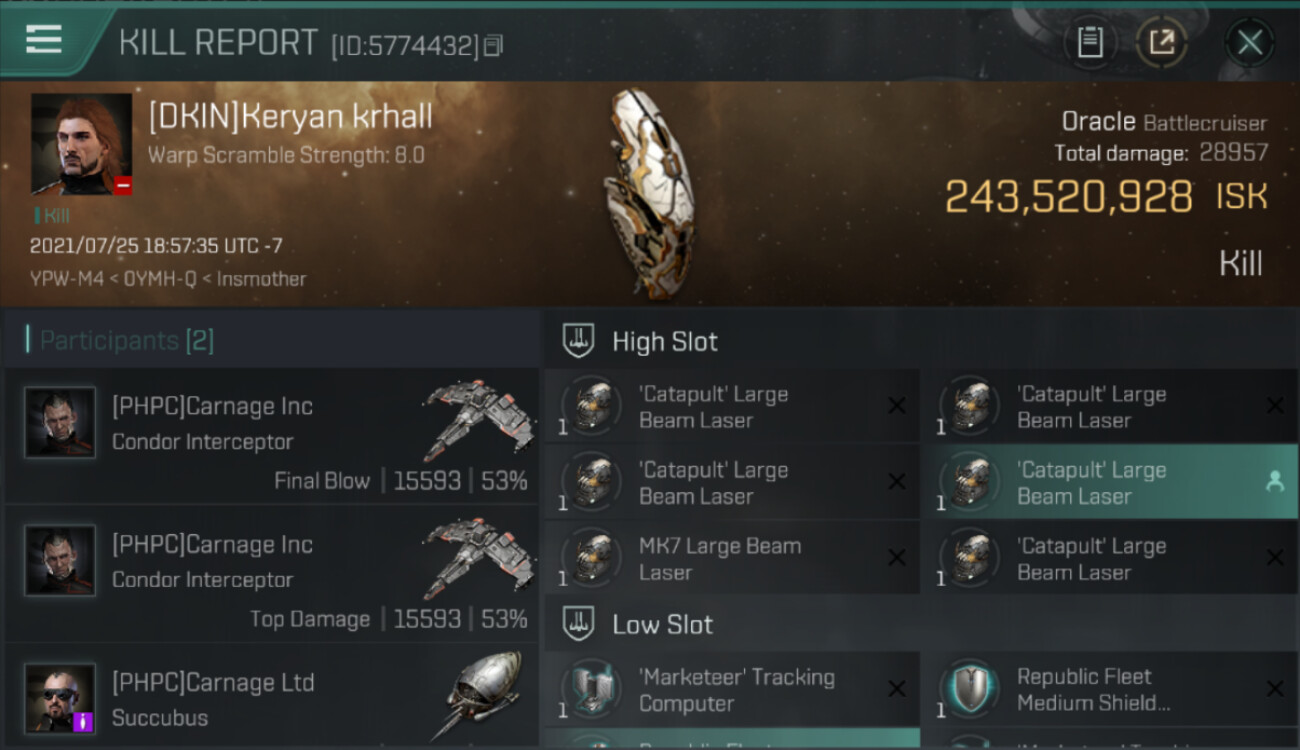Open the Top Damage Carnage Inc entry

click(271, 574)
